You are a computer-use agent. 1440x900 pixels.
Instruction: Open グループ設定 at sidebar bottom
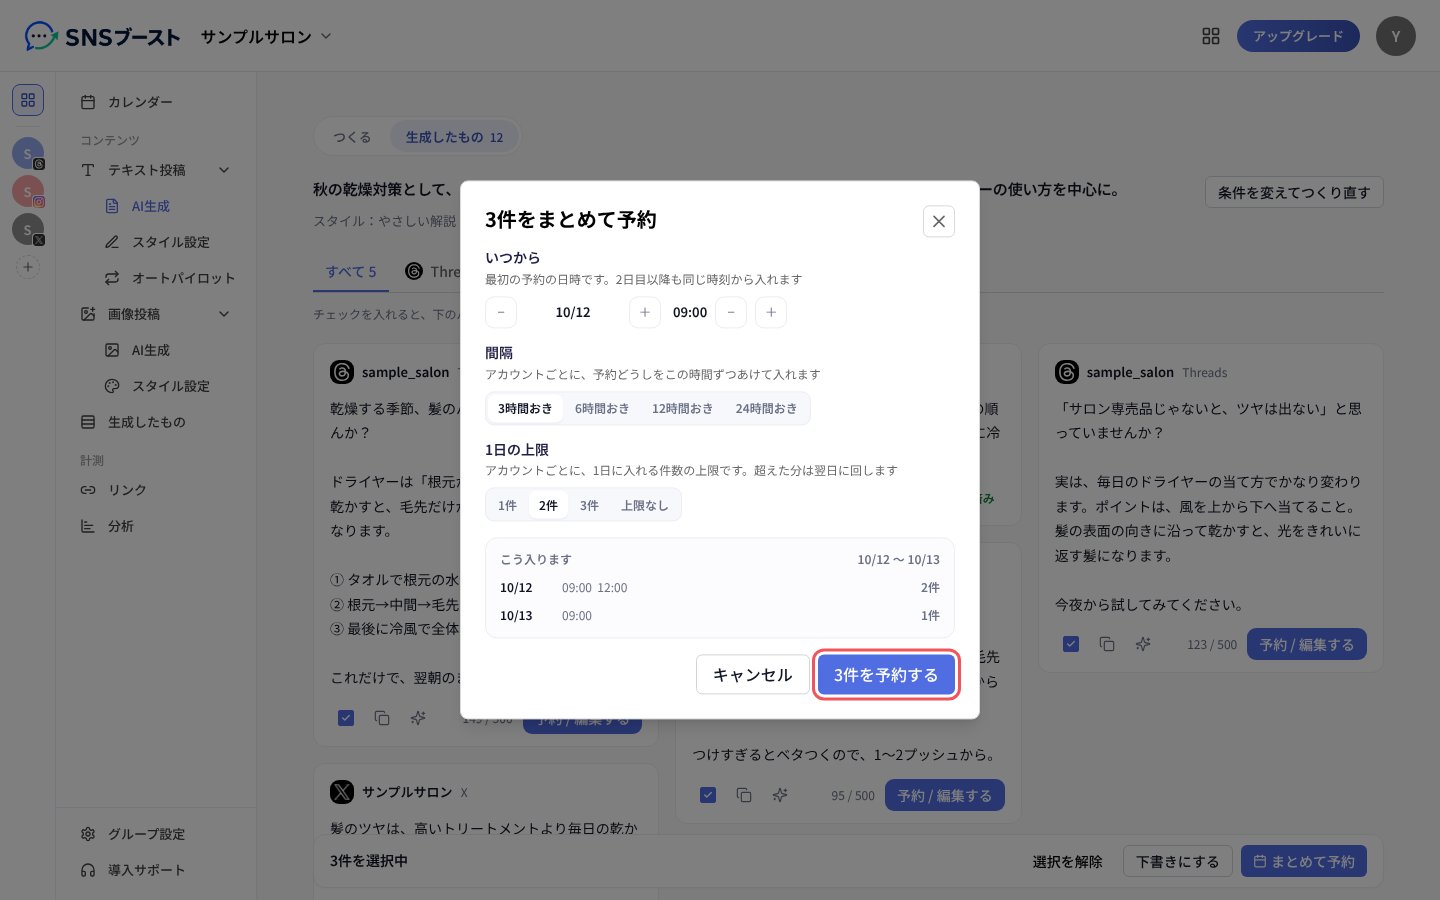tap(155, 834)
